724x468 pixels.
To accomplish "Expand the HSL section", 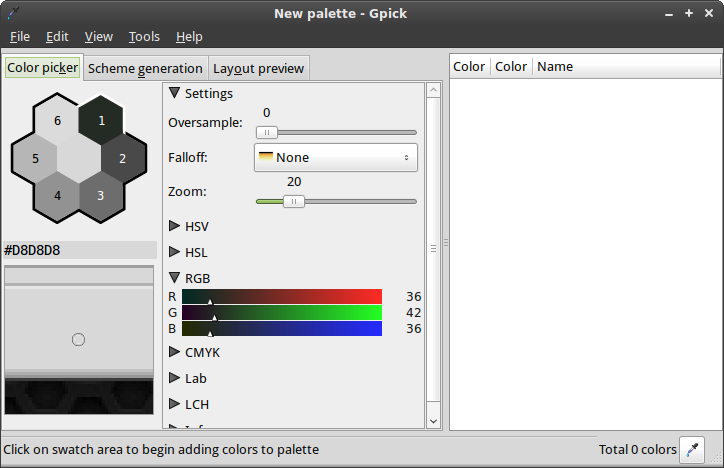I will click(175, 253).
